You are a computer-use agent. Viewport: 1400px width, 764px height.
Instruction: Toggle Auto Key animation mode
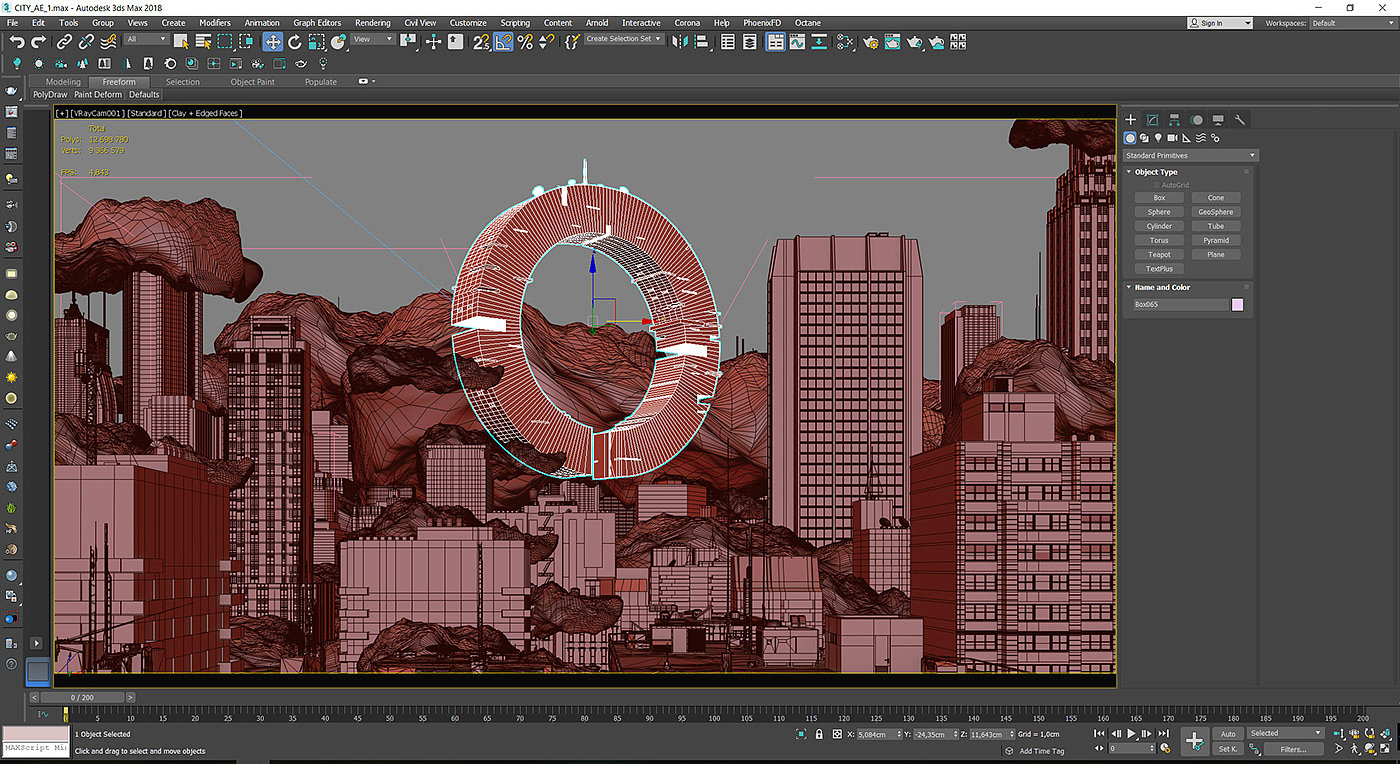1228,734
